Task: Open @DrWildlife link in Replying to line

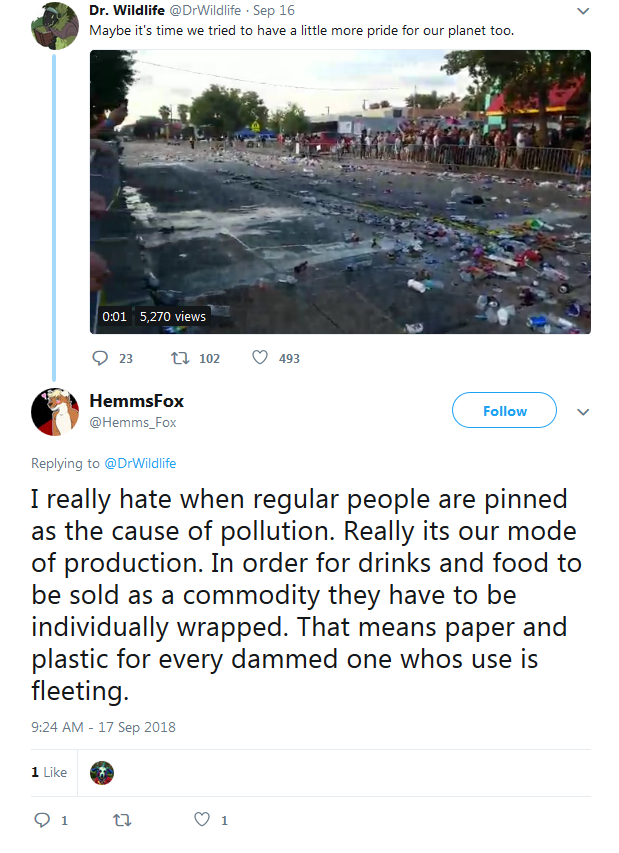Action: 140,463
